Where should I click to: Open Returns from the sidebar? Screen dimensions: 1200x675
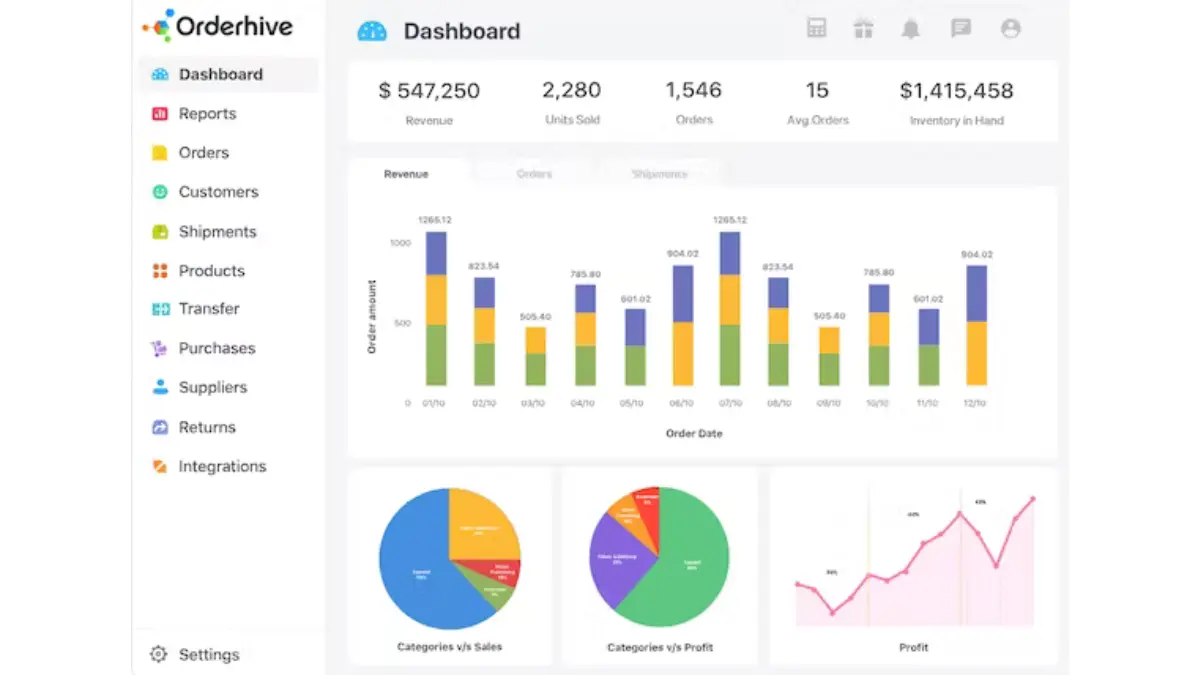(207, 427)
